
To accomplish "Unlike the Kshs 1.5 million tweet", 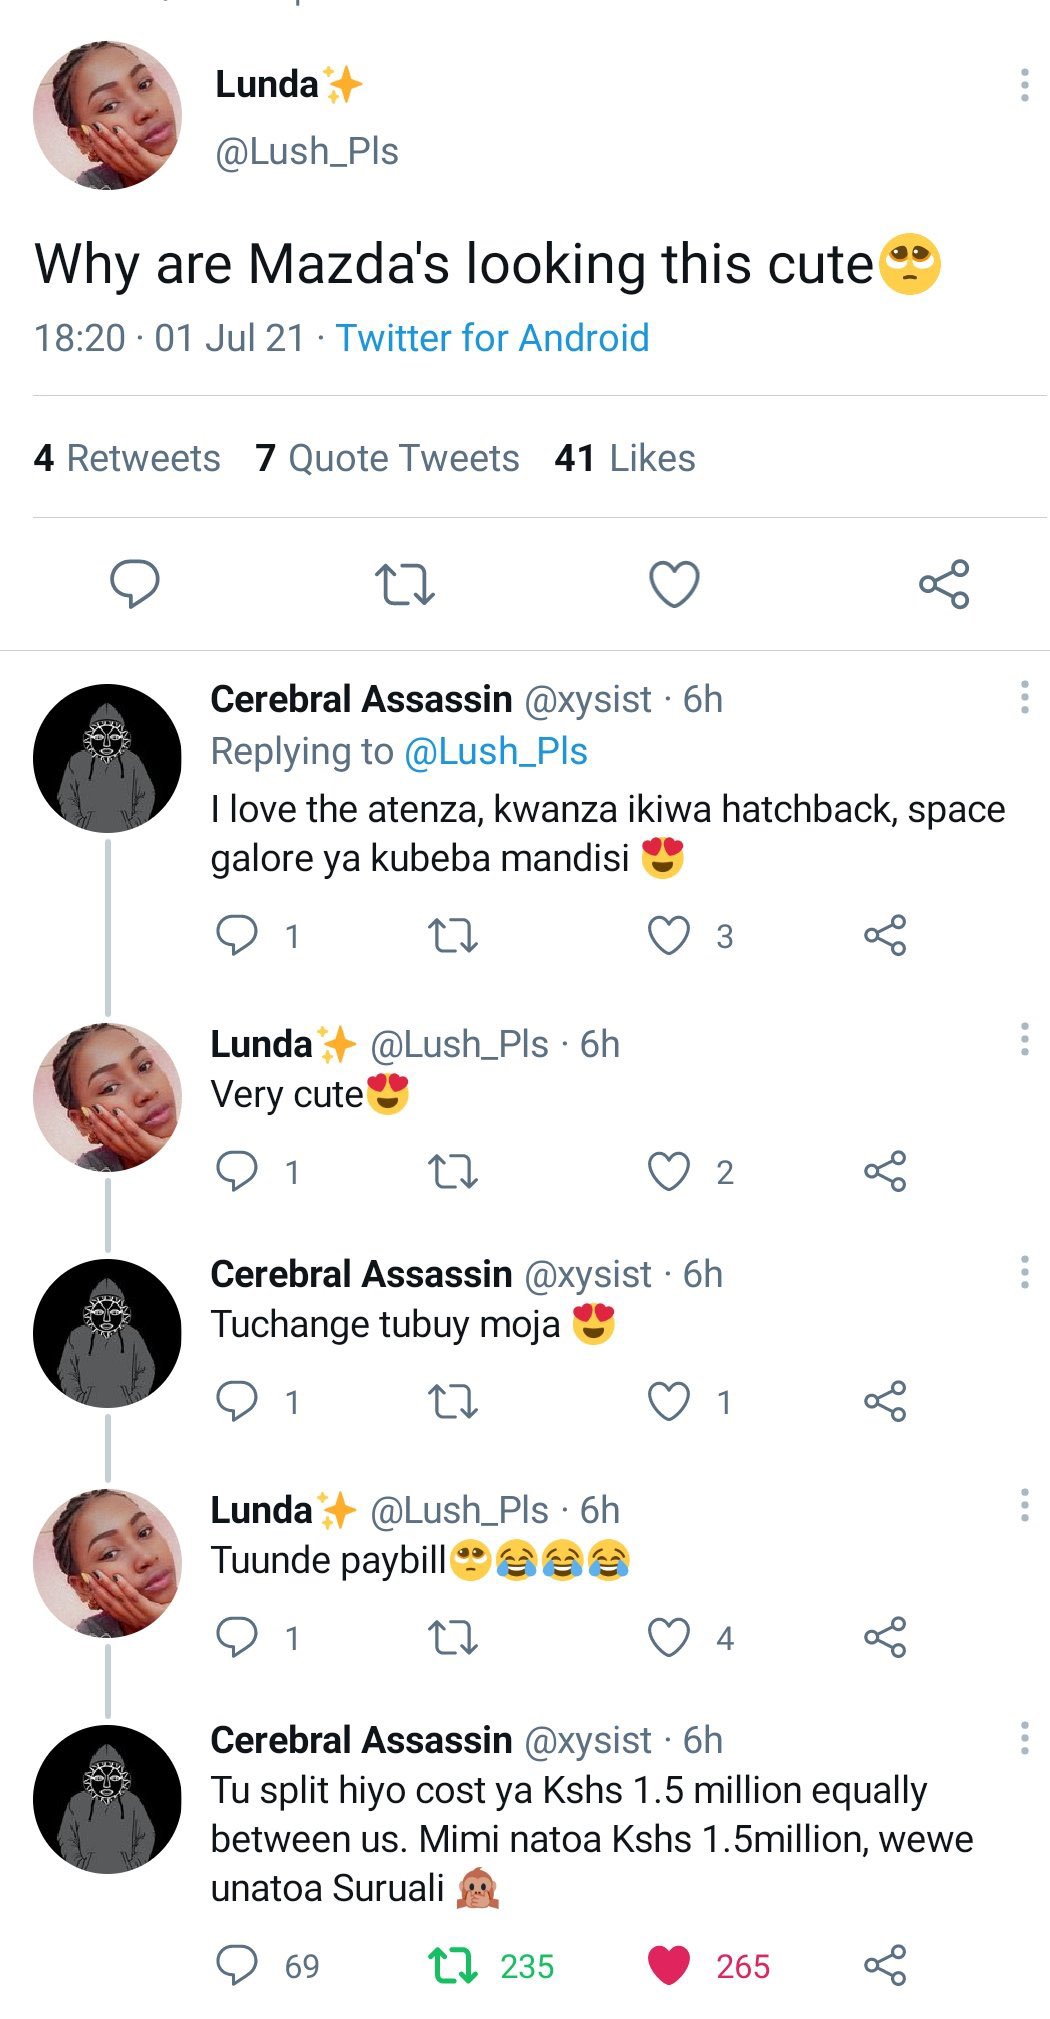I will click(x=669, y=1965).
